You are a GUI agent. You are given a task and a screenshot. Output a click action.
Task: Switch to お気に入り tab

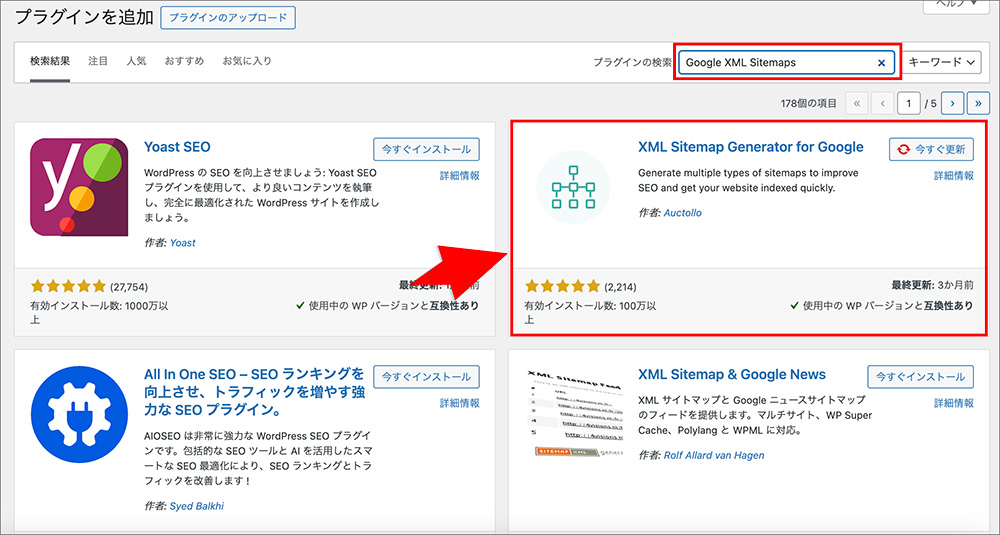point(247,61)
